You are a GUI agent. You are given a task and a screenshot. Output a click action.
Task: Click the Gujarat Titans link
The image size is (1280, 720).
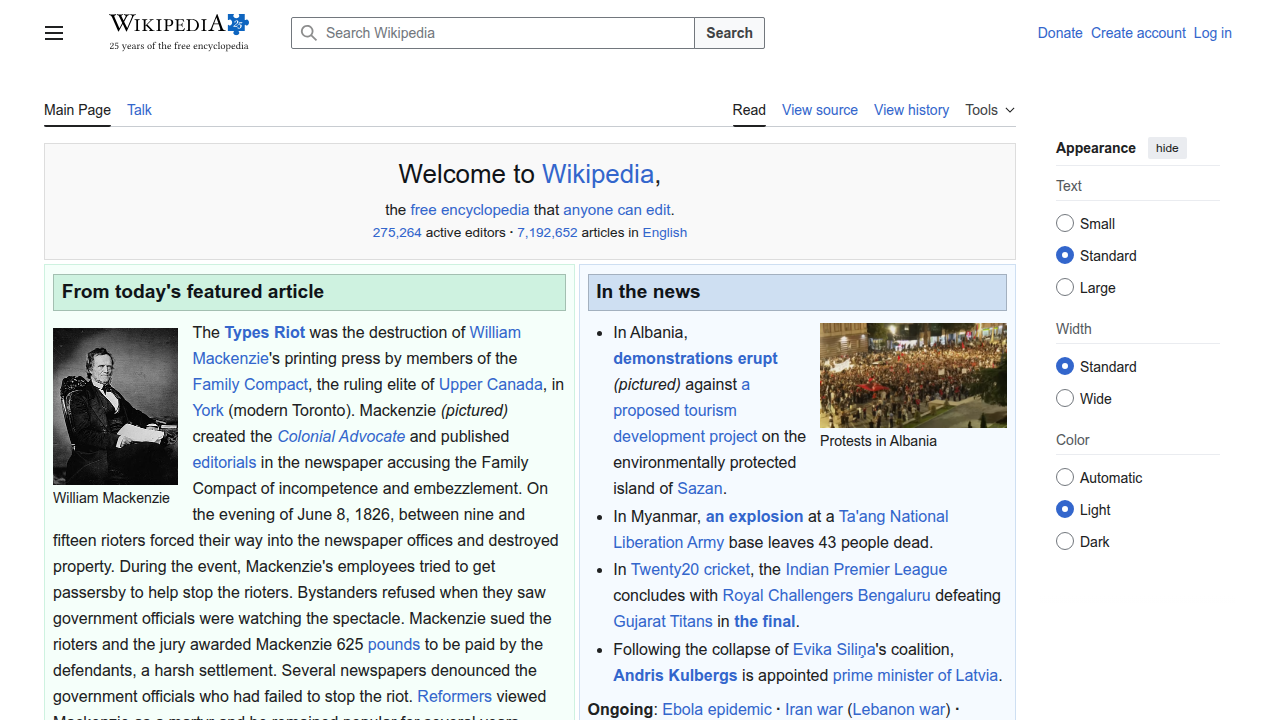pos(663,621)
